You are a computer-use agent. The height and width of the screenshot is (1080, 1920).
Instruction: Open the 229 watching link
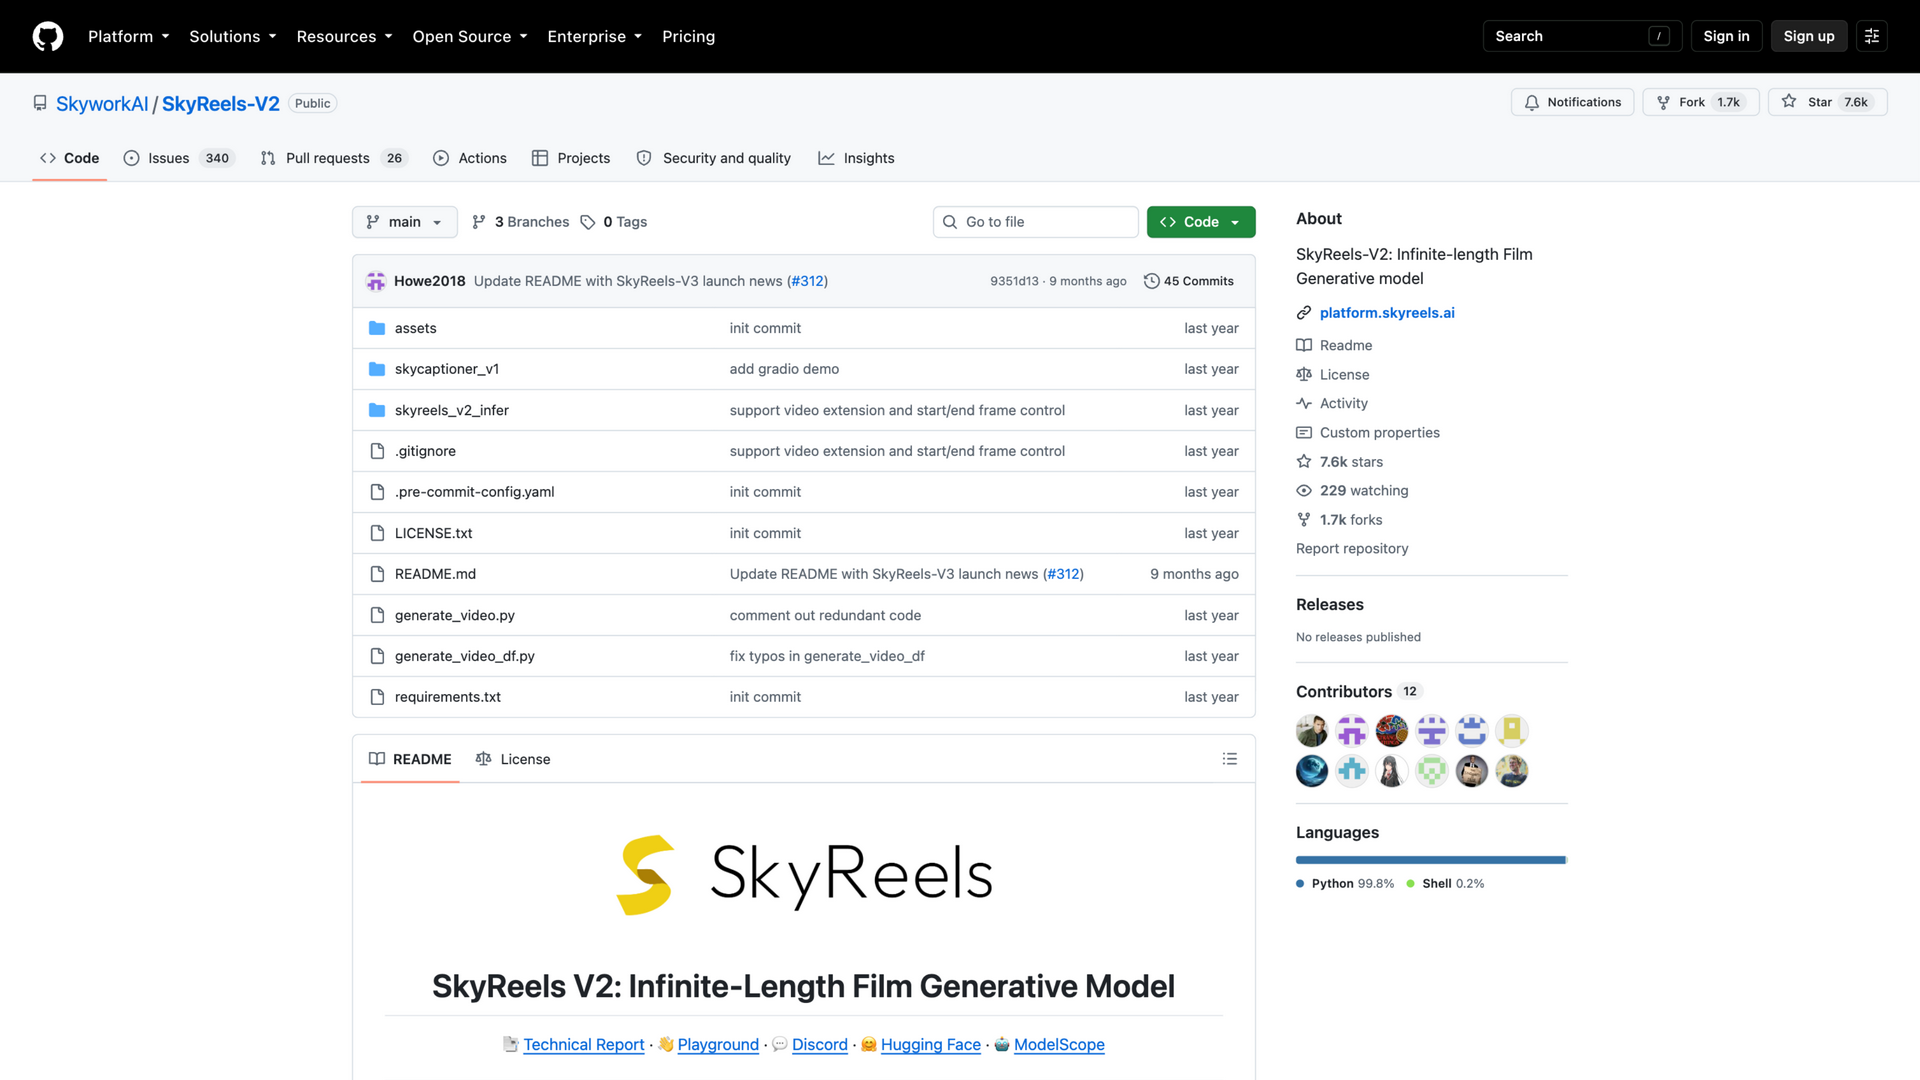point(1352,490)
